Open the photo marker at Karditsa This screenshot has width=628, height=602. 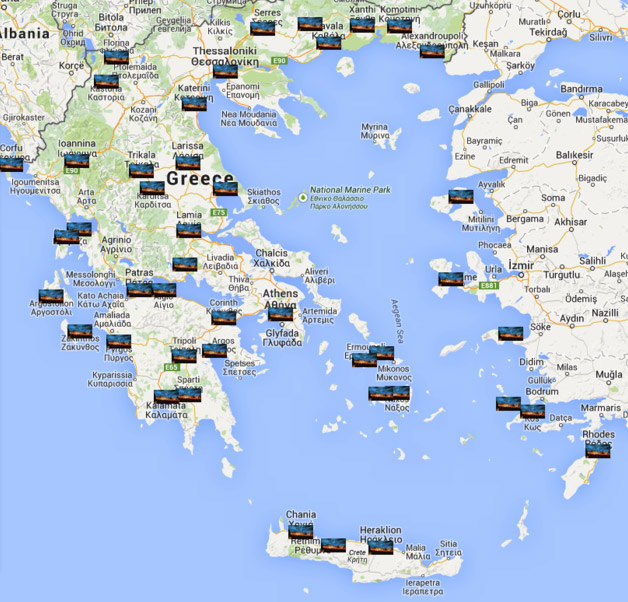click(x=152, y=188)
